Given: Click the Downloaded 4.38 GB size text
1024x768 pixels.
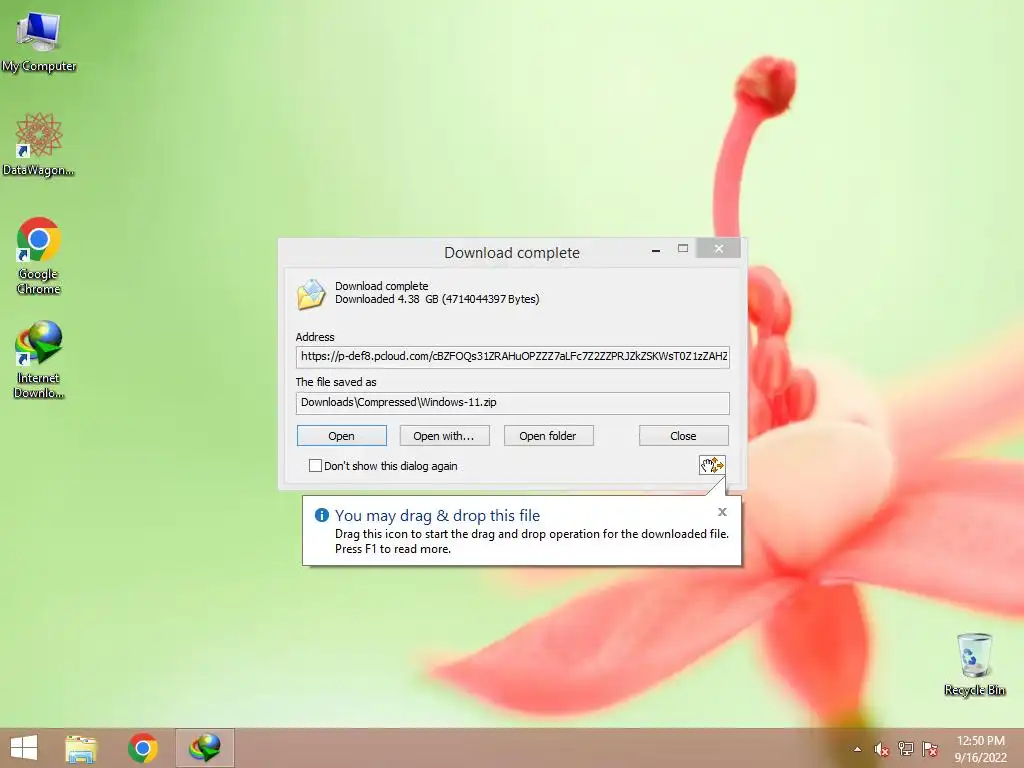Looking at the screenshot, I should coord(437,299).
